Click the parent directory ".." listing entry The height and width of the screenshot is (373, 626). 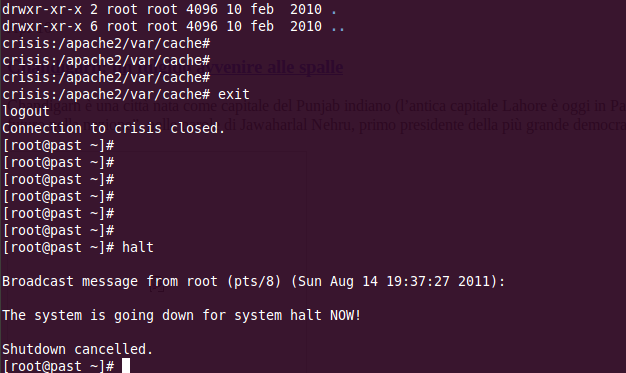coord(174,26)
